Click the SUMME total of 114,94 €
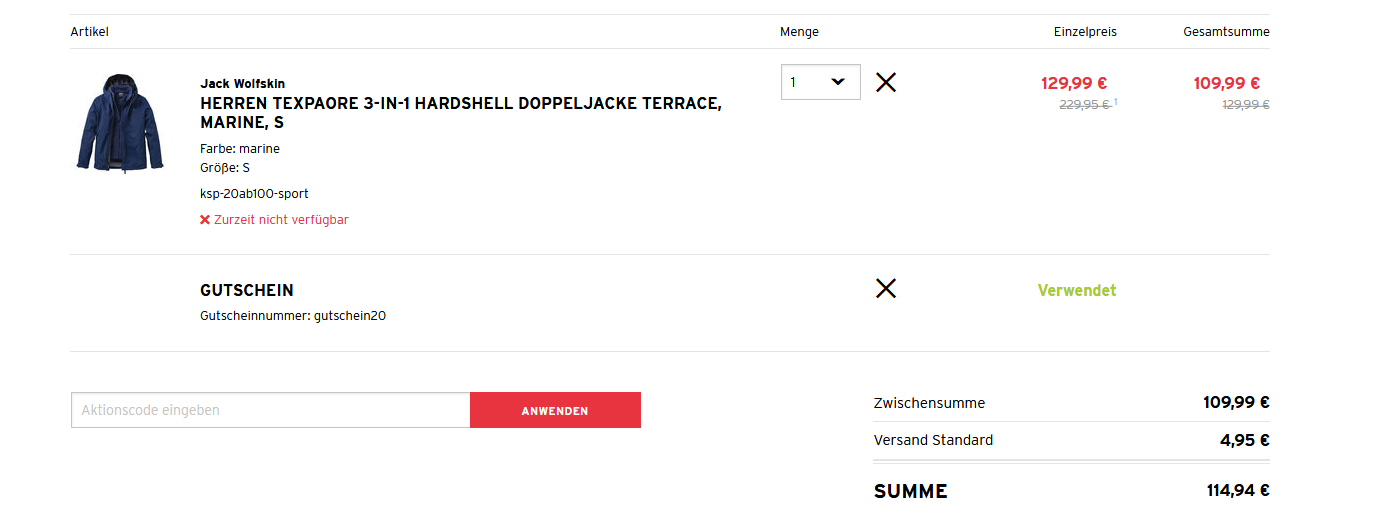 pyautogui.click(x=1238, y=491)
